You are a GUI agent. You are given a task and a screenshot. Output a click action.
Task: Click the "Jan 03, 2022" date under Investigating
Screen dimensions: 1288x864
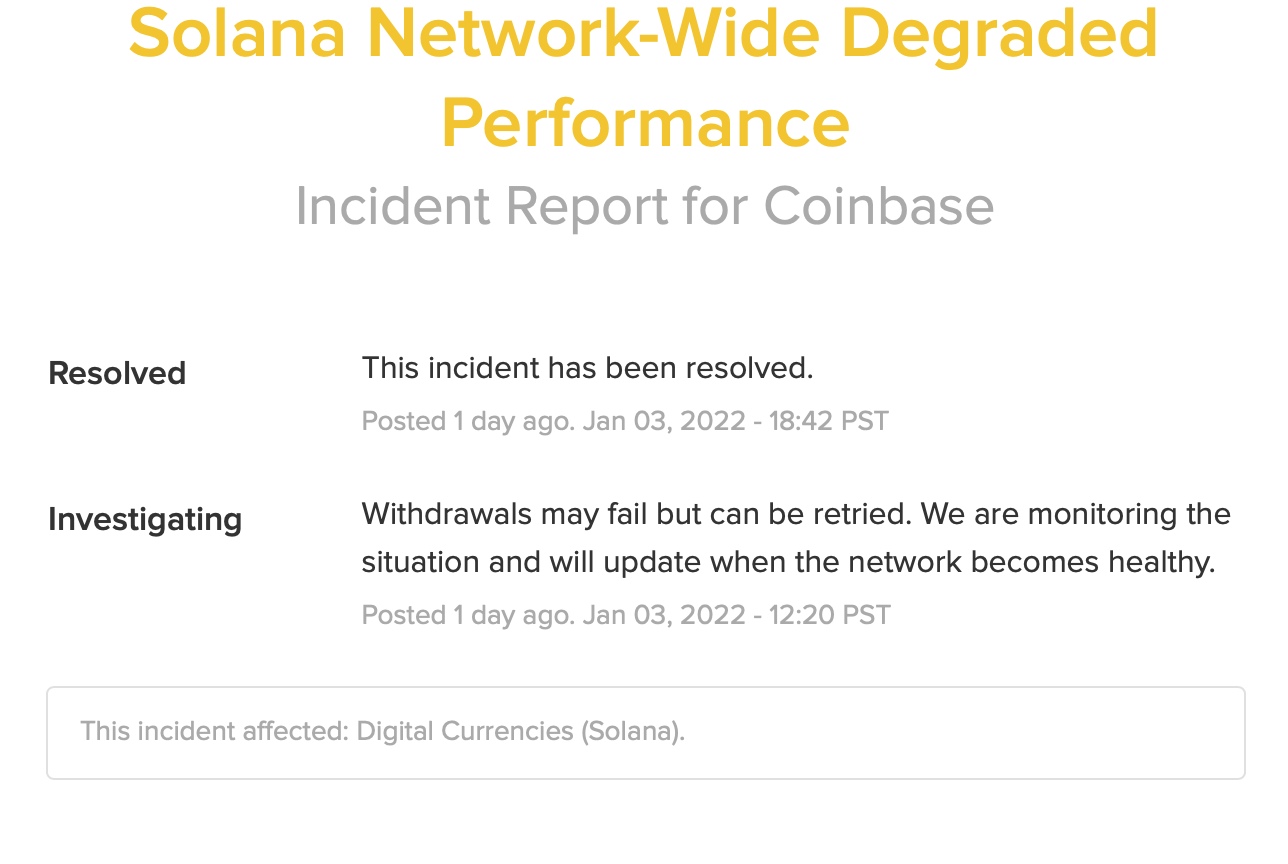[664, 615]
